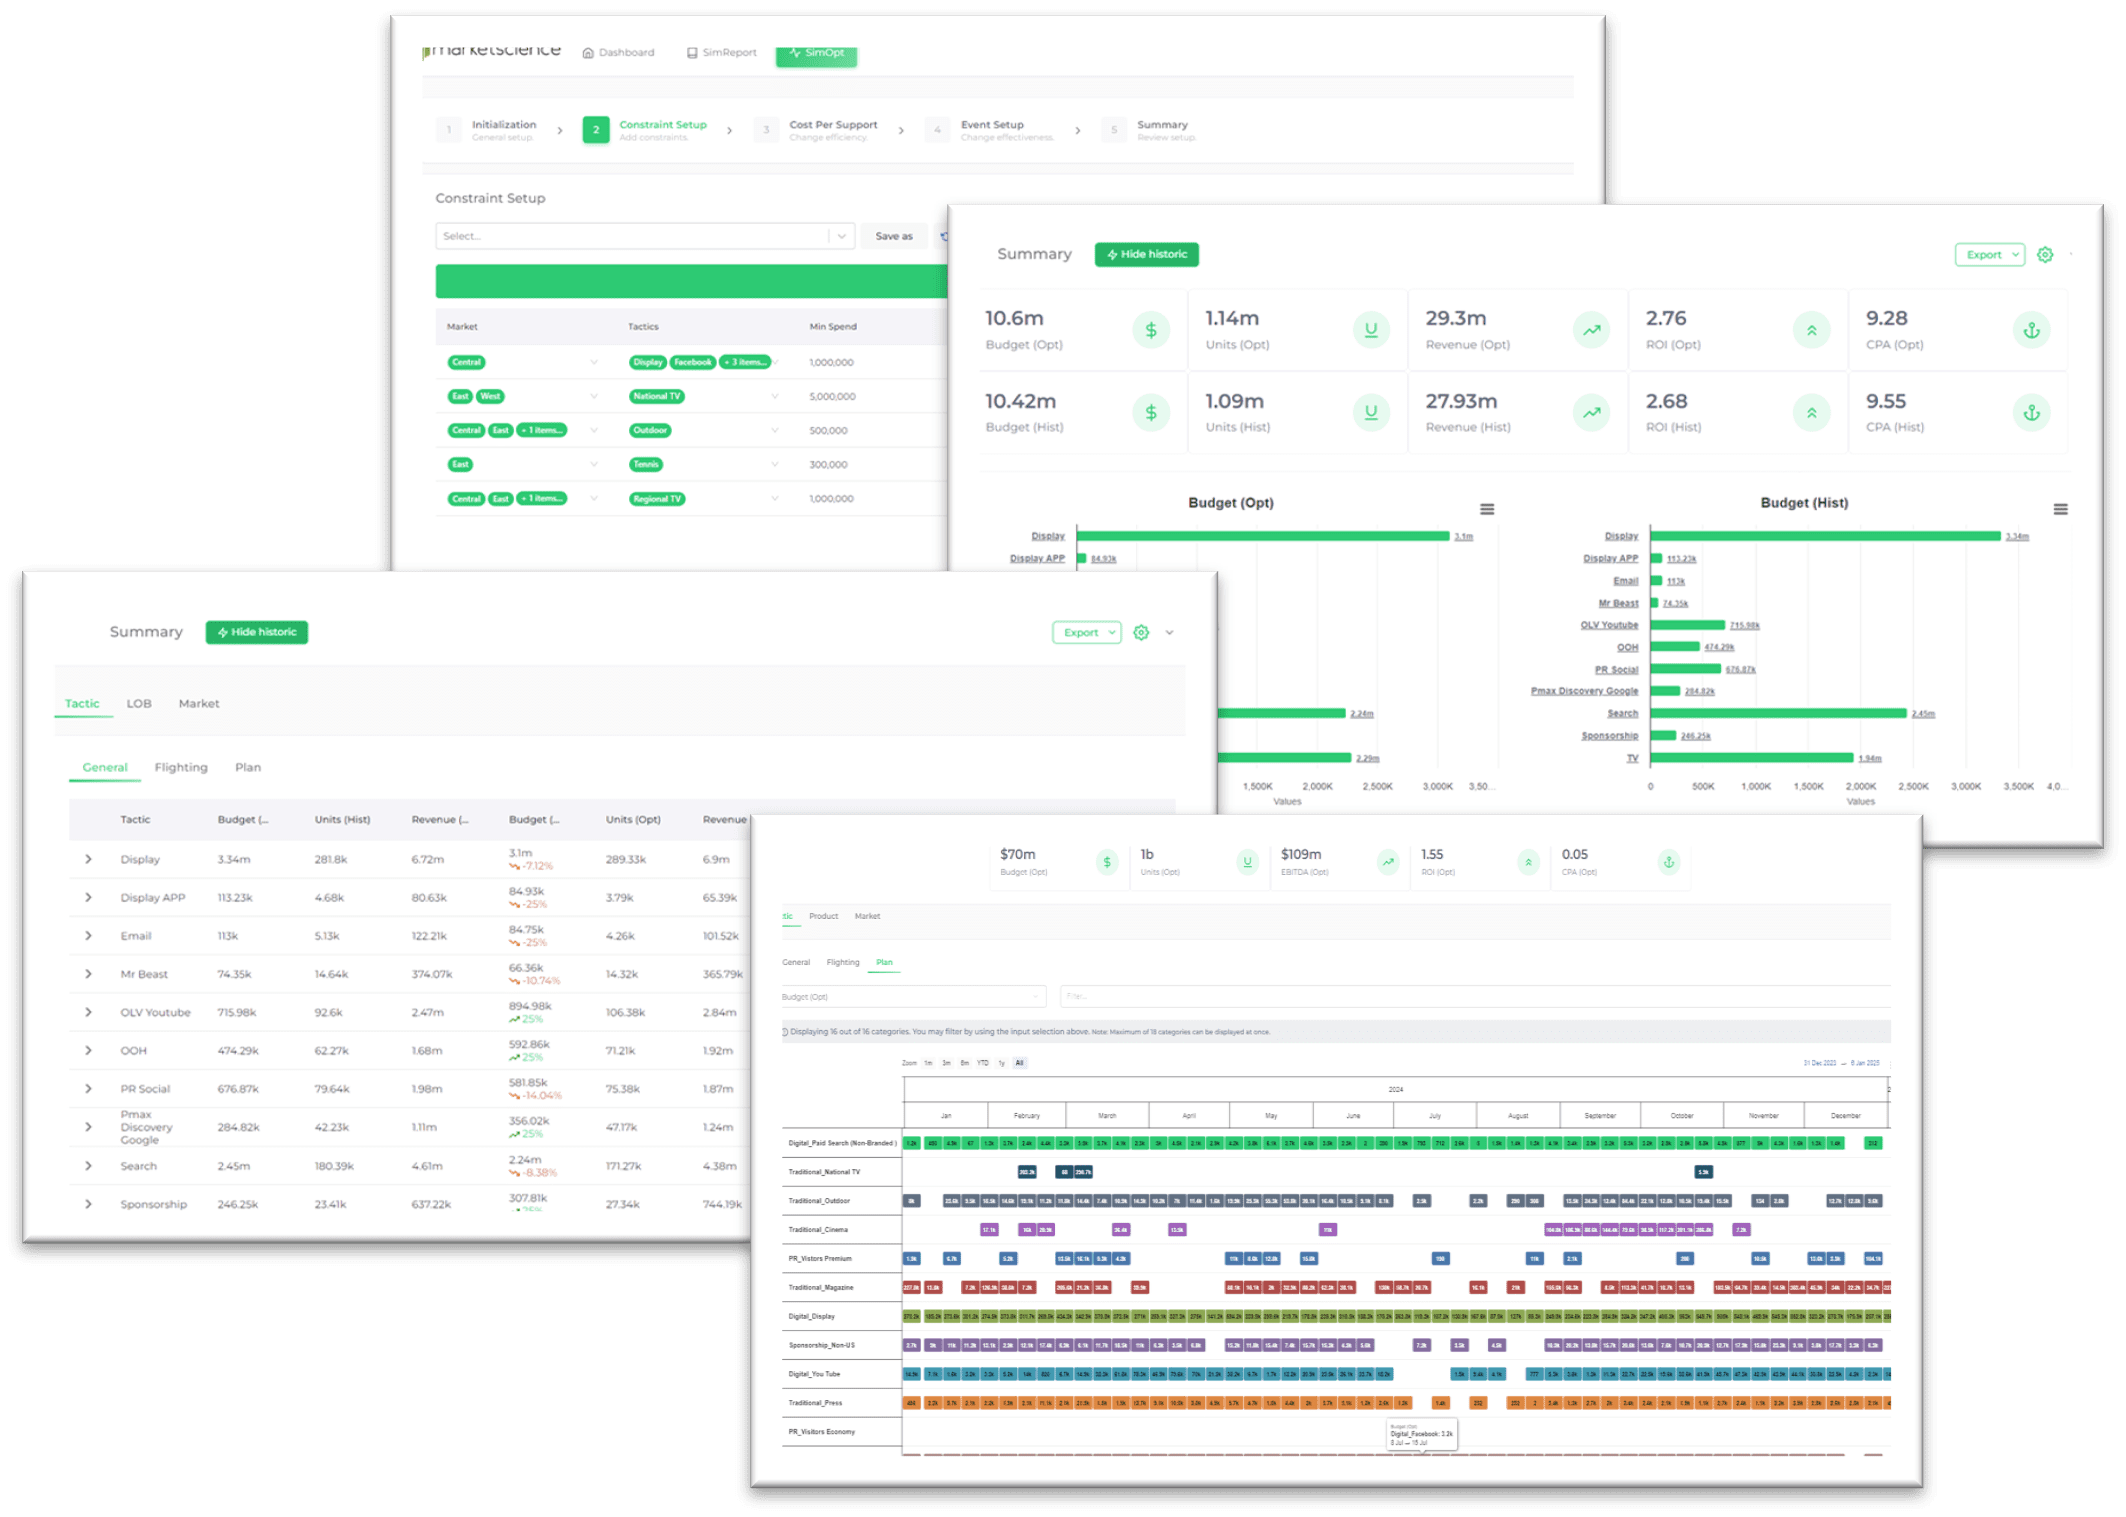Image resolution: width=2126 pixels, height=1517 pixels.
Task: Click chevrons icon on 1.55 ROI card
Action: point(1528,862)
